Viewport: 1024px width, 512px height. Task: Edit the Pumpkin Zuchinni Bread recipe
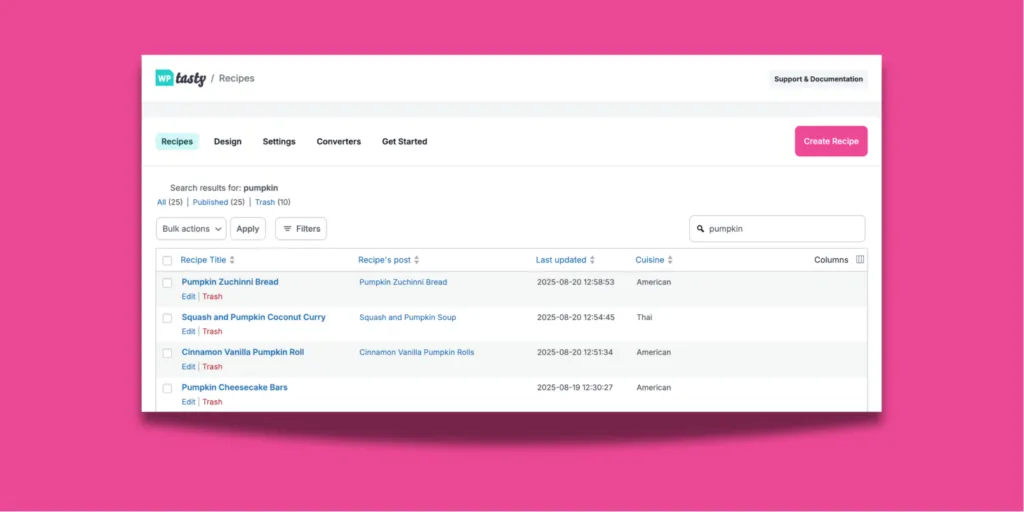pos(188,296)
